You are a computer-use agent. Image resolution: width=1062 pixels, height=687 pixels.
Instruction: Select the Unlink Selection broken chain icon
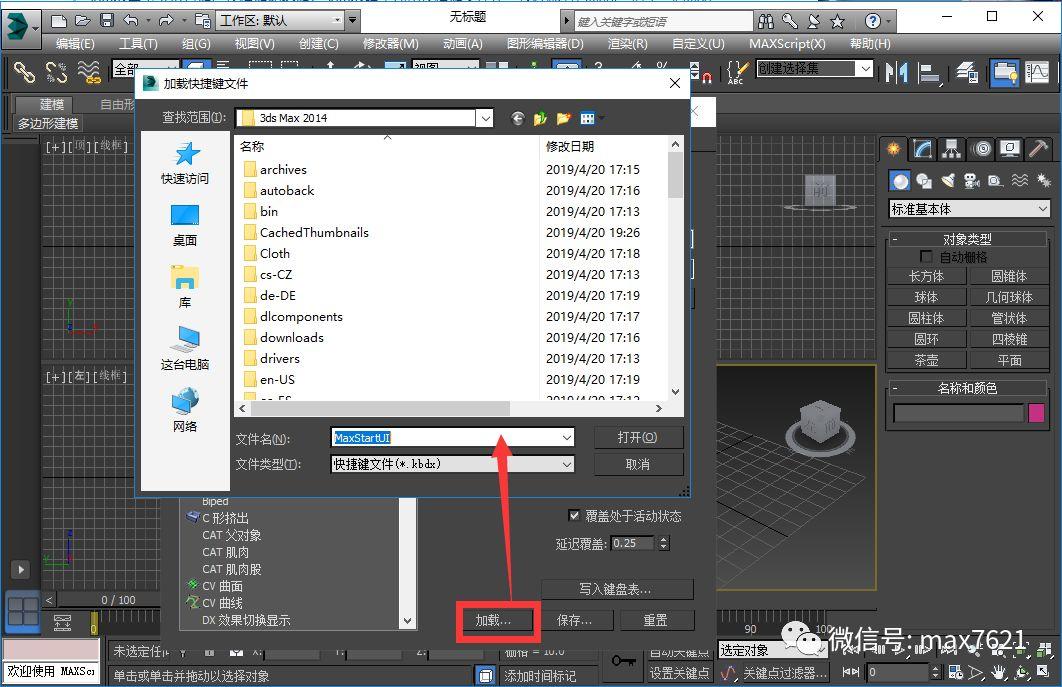pyautogui.click(x=56, y=72)
